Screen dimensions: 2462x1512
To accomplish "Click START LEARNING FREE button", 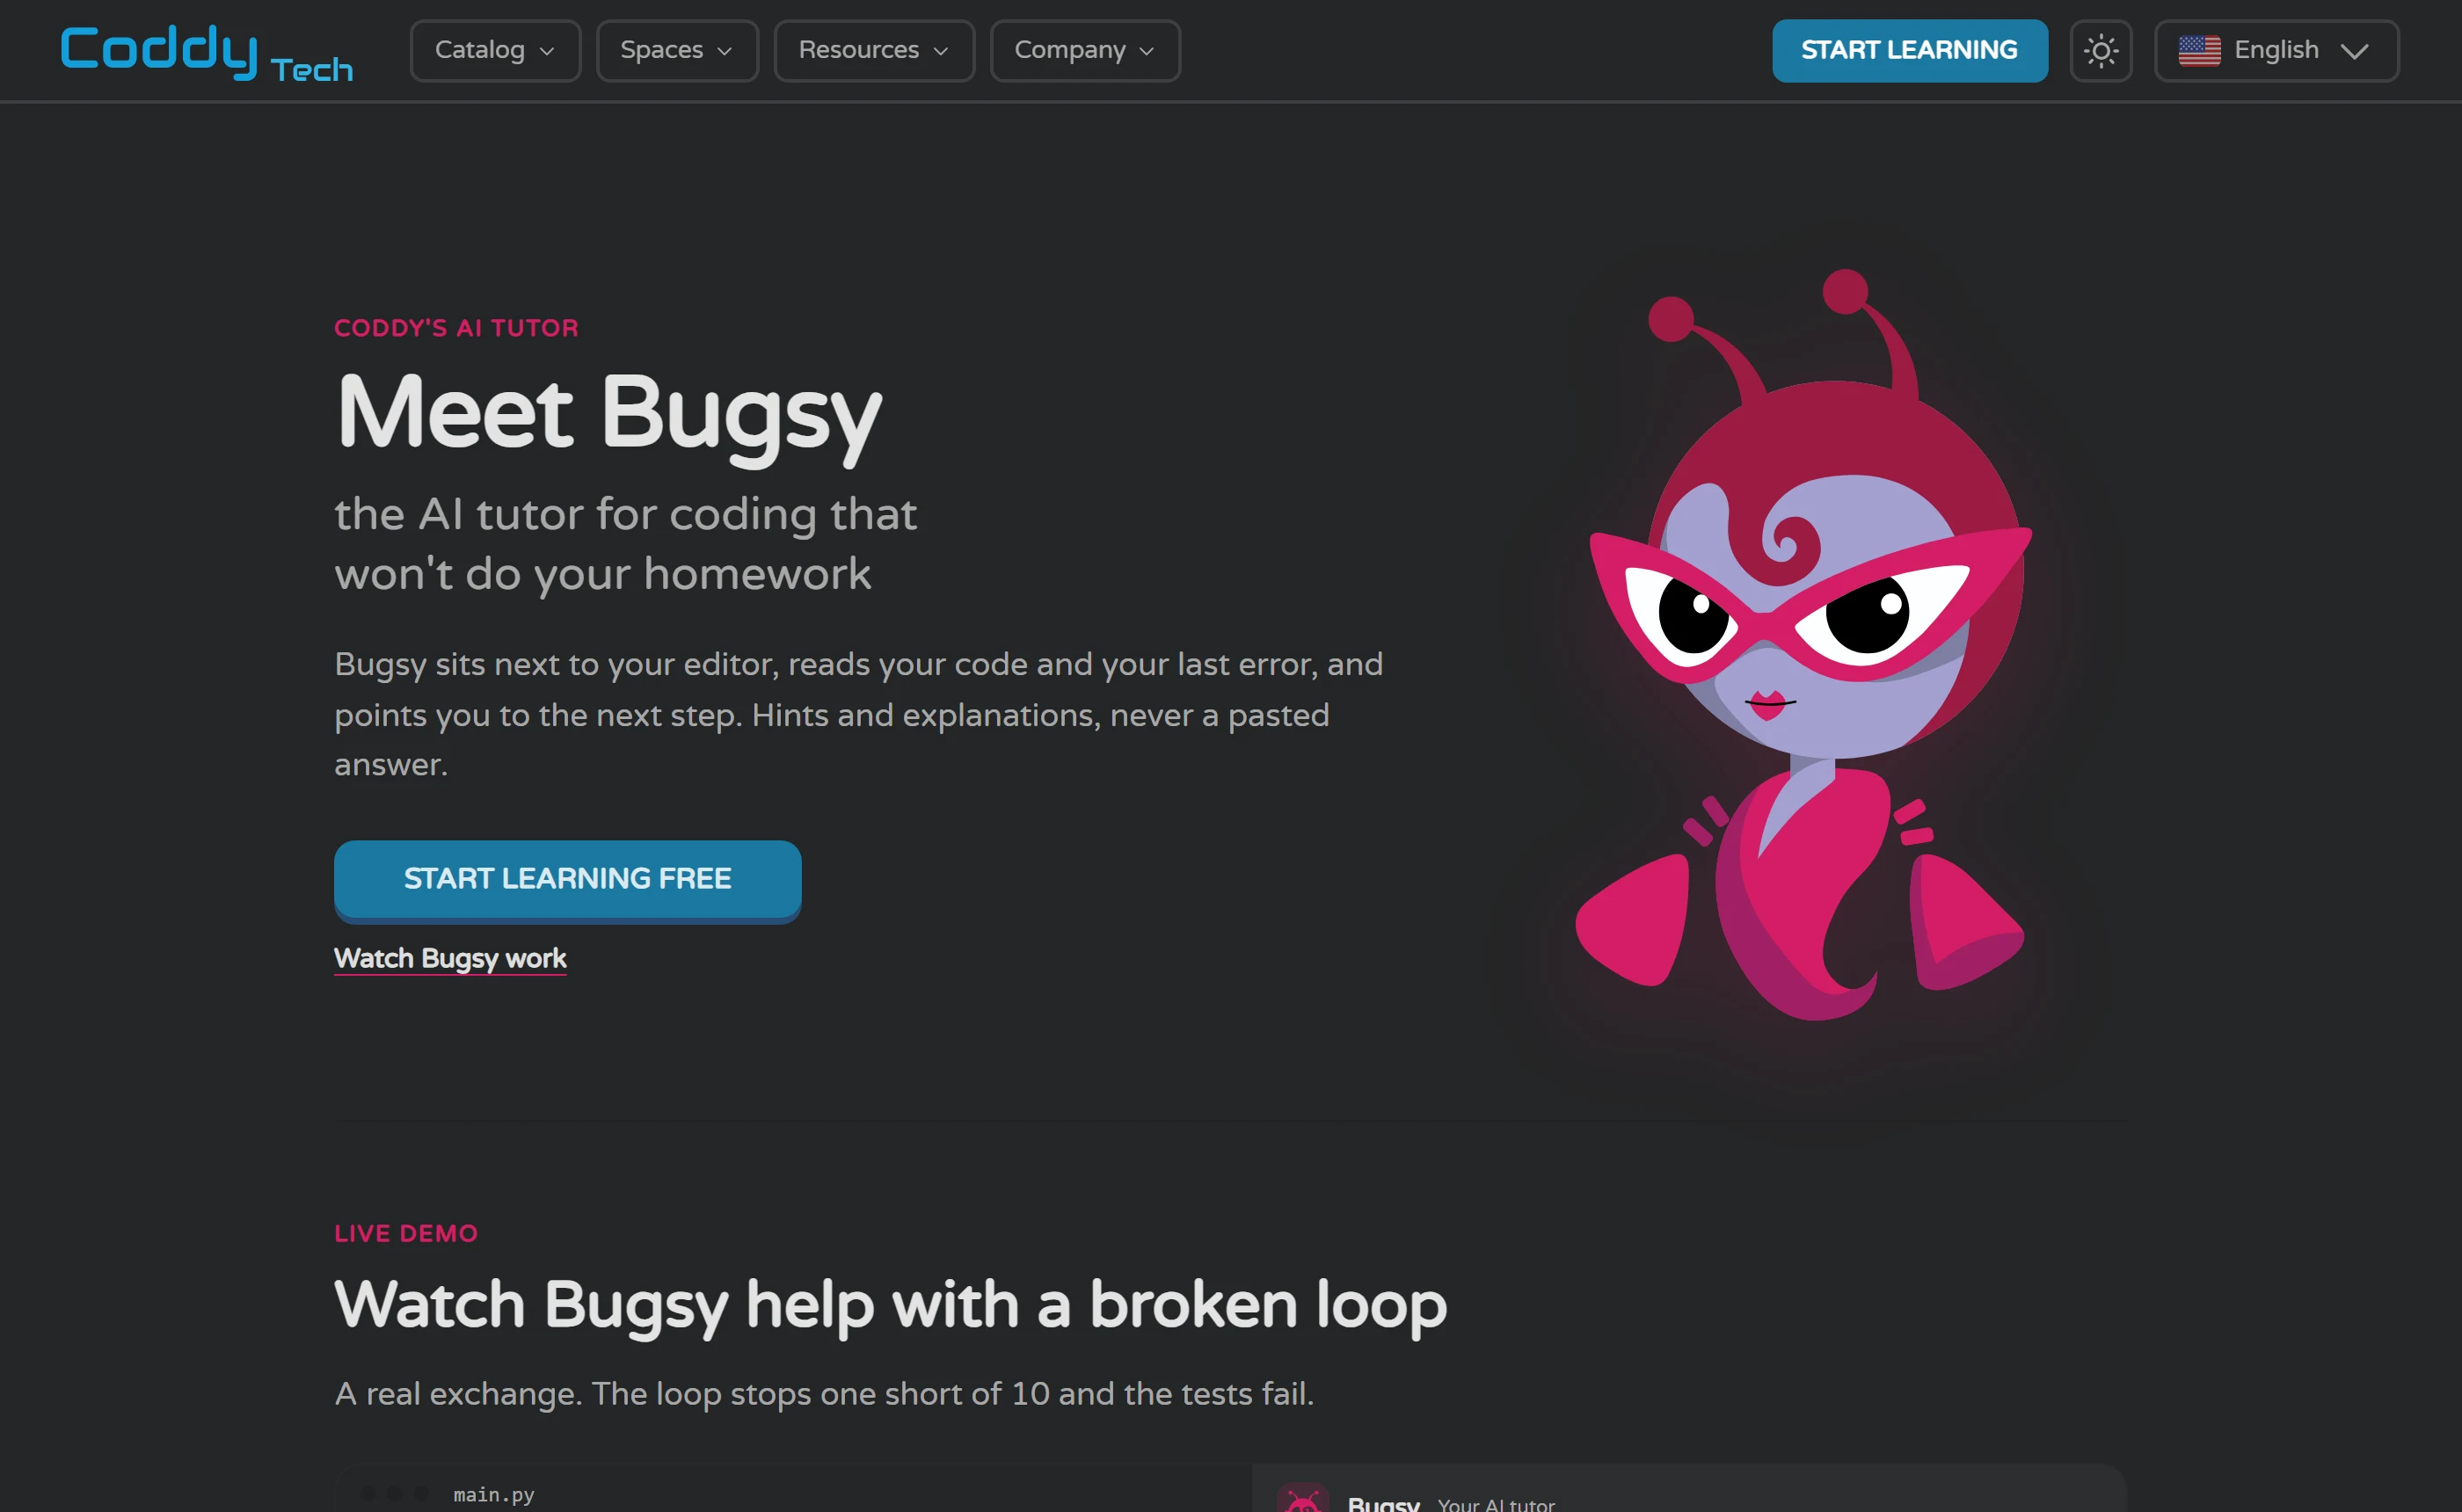I will [567, 880].
